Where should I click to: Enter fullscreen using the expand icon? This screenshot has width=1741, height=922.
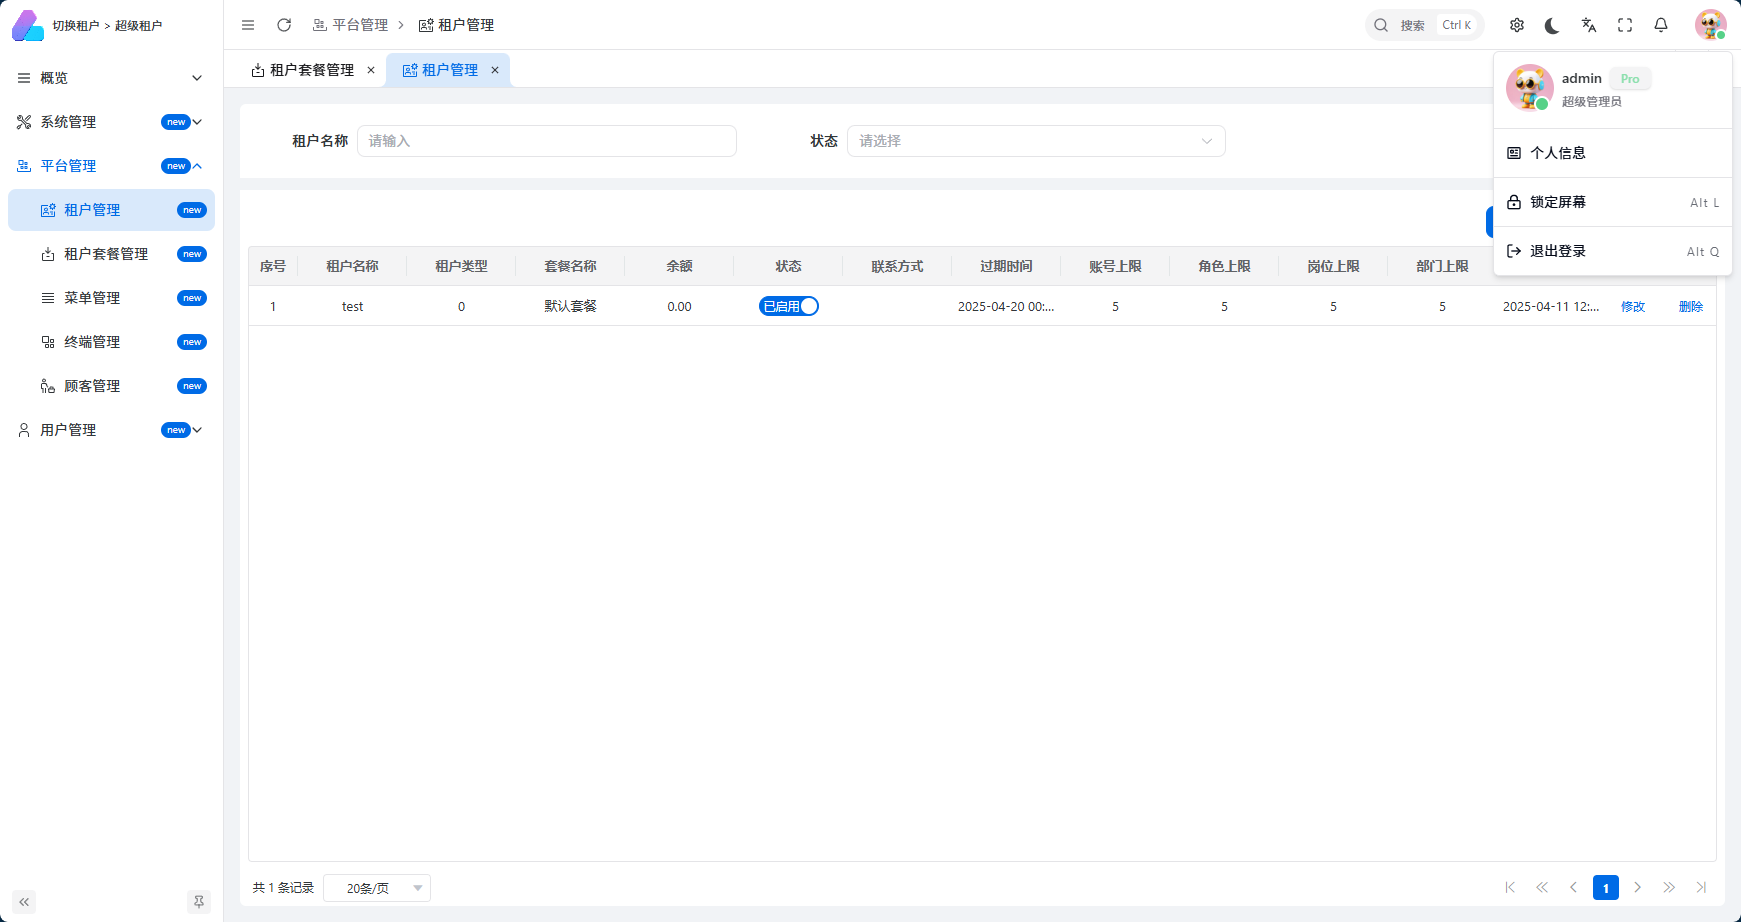pyautogui.click(x=1625, y=25)
